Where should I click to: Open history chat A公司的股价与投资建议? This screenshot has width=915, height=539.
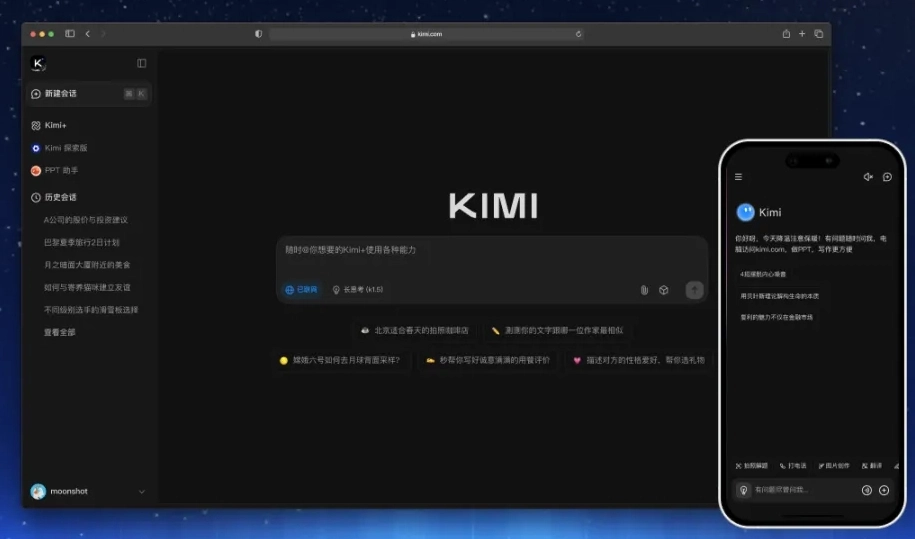click(86, 220)
